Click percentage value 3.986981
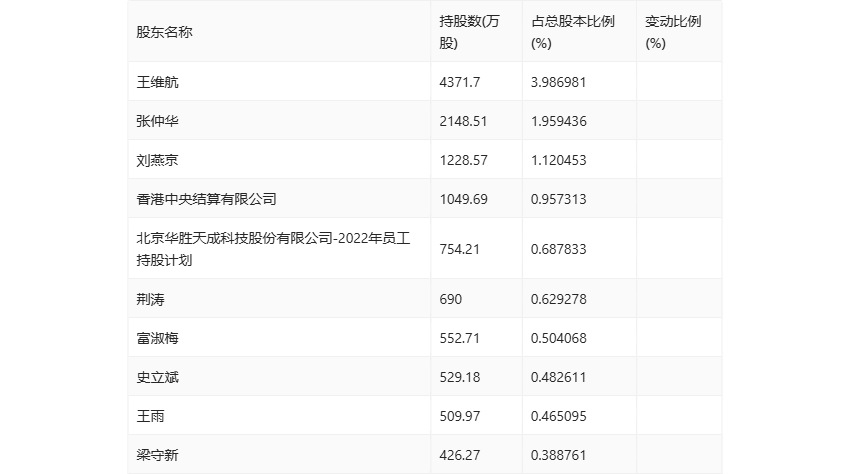 (x=558, y=82)
